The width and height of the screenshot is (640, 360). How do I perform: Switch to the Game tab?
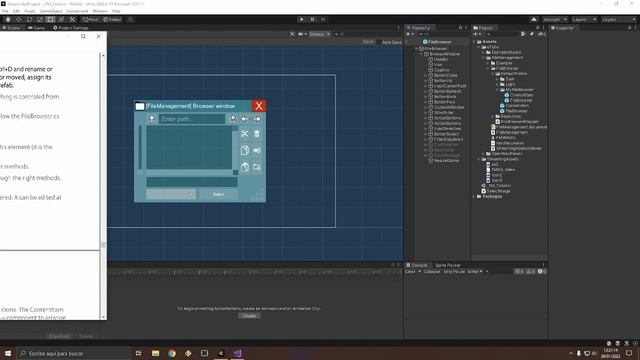point(37,28)
